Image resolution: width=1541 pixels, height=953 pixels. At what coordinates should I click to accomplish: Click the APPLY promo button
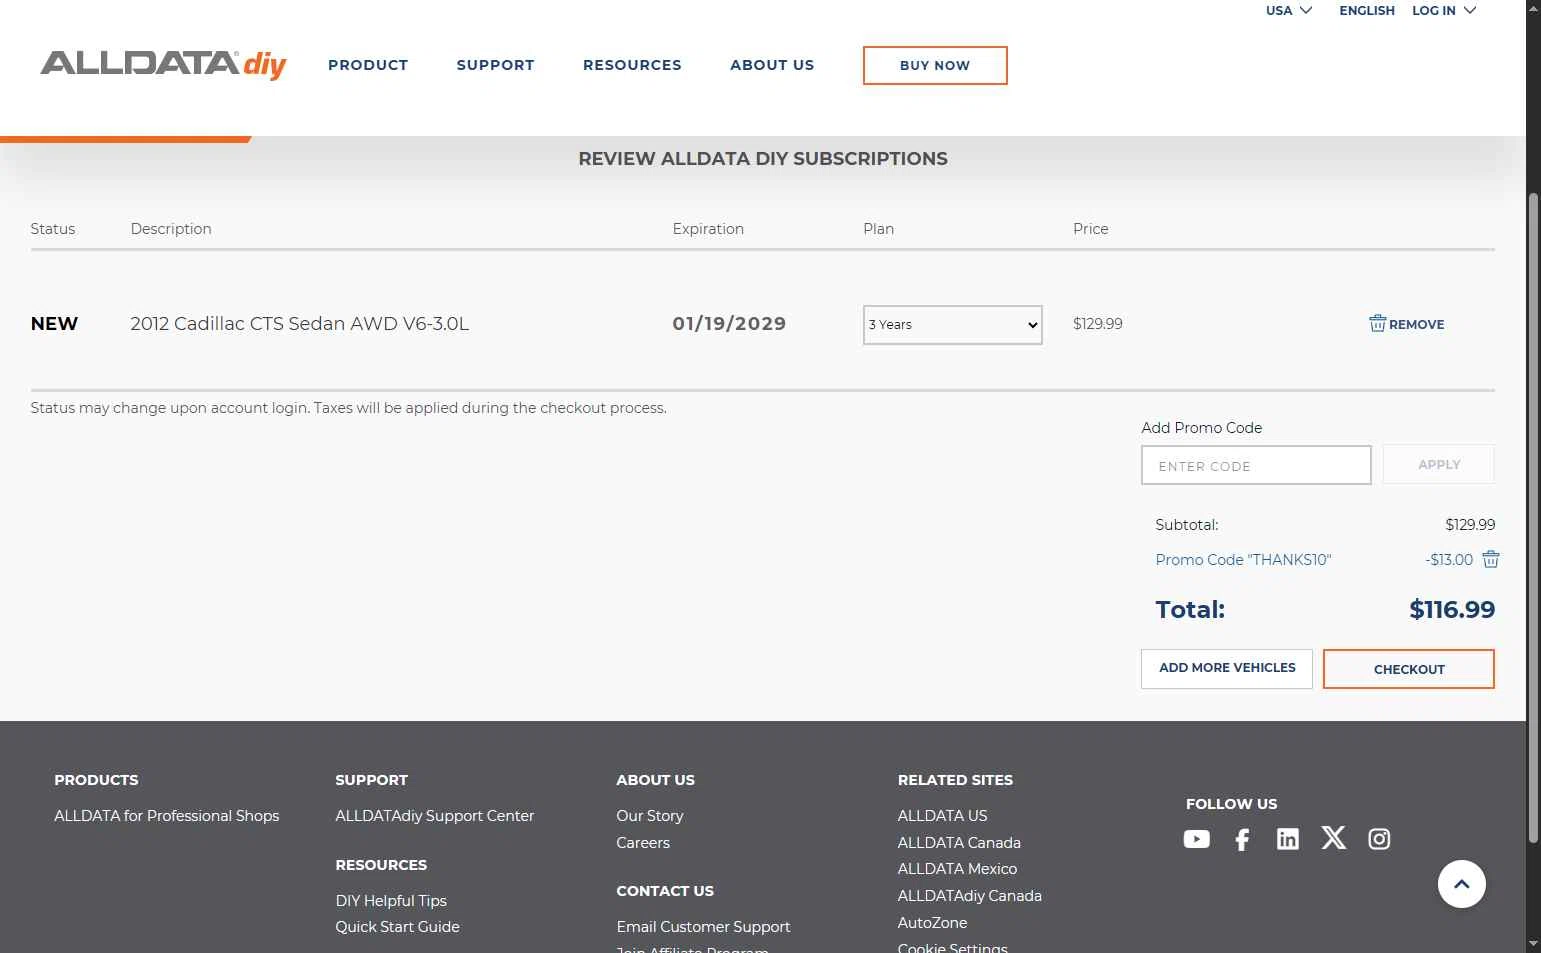coord(1438,464)
